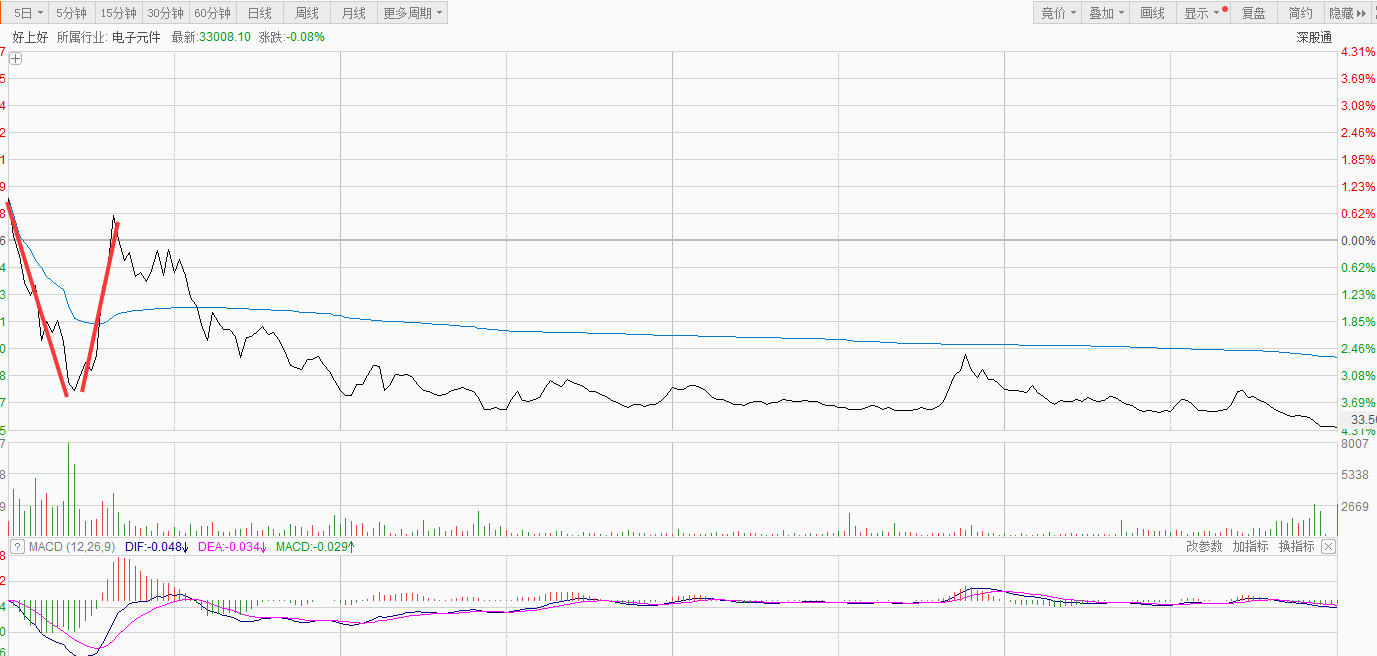Click 加指标 to add an indicator
1377x656 pixels.
click(1250, 547)
